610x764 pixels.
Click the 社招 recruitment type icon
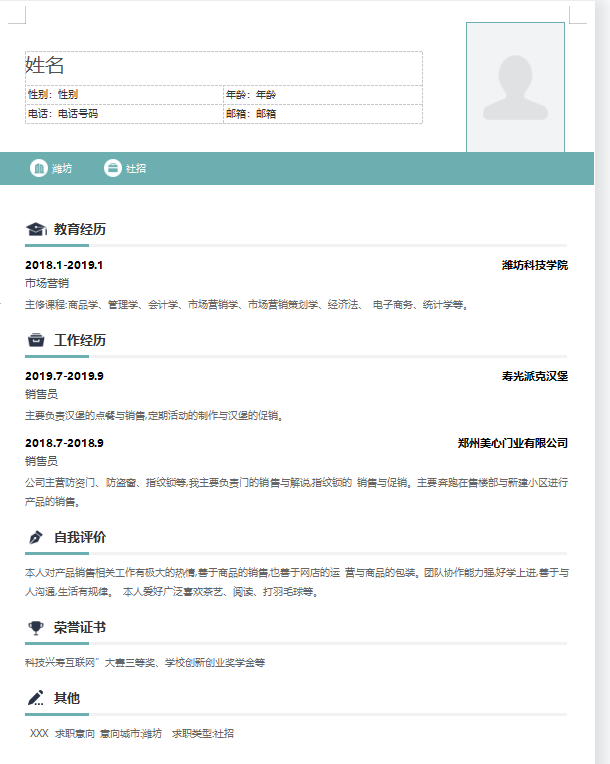click(x=113, y=168)
